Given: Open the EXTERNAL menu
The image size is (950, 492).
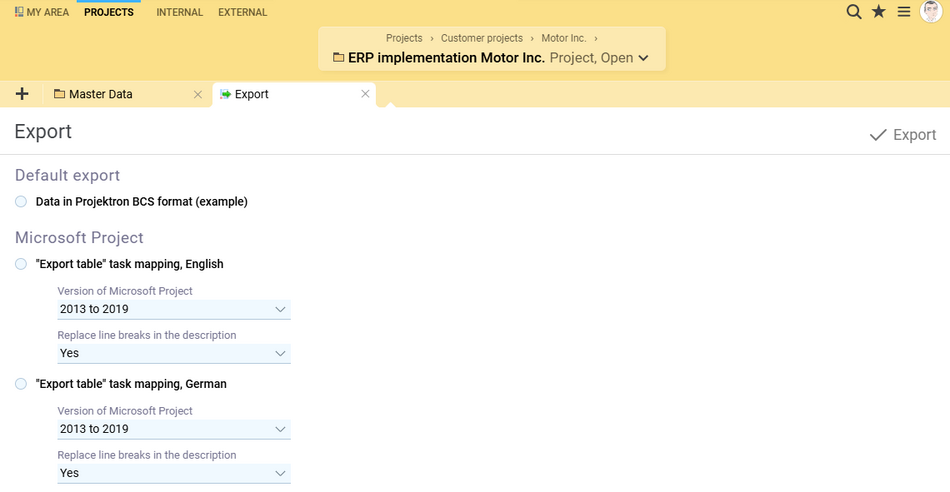Looking at the screenshot, I should point(242,12).
